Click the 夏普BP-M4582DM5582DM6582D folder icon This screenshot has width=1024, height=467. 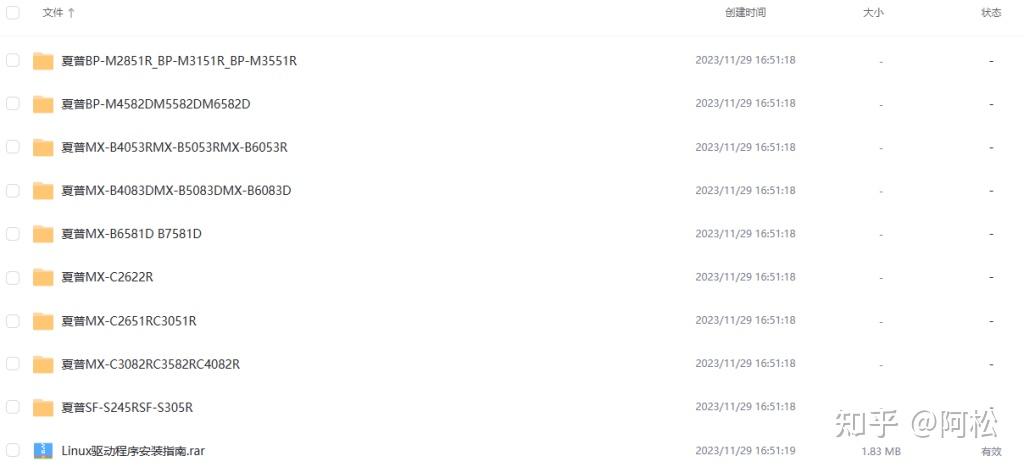[x=43, y=104]
